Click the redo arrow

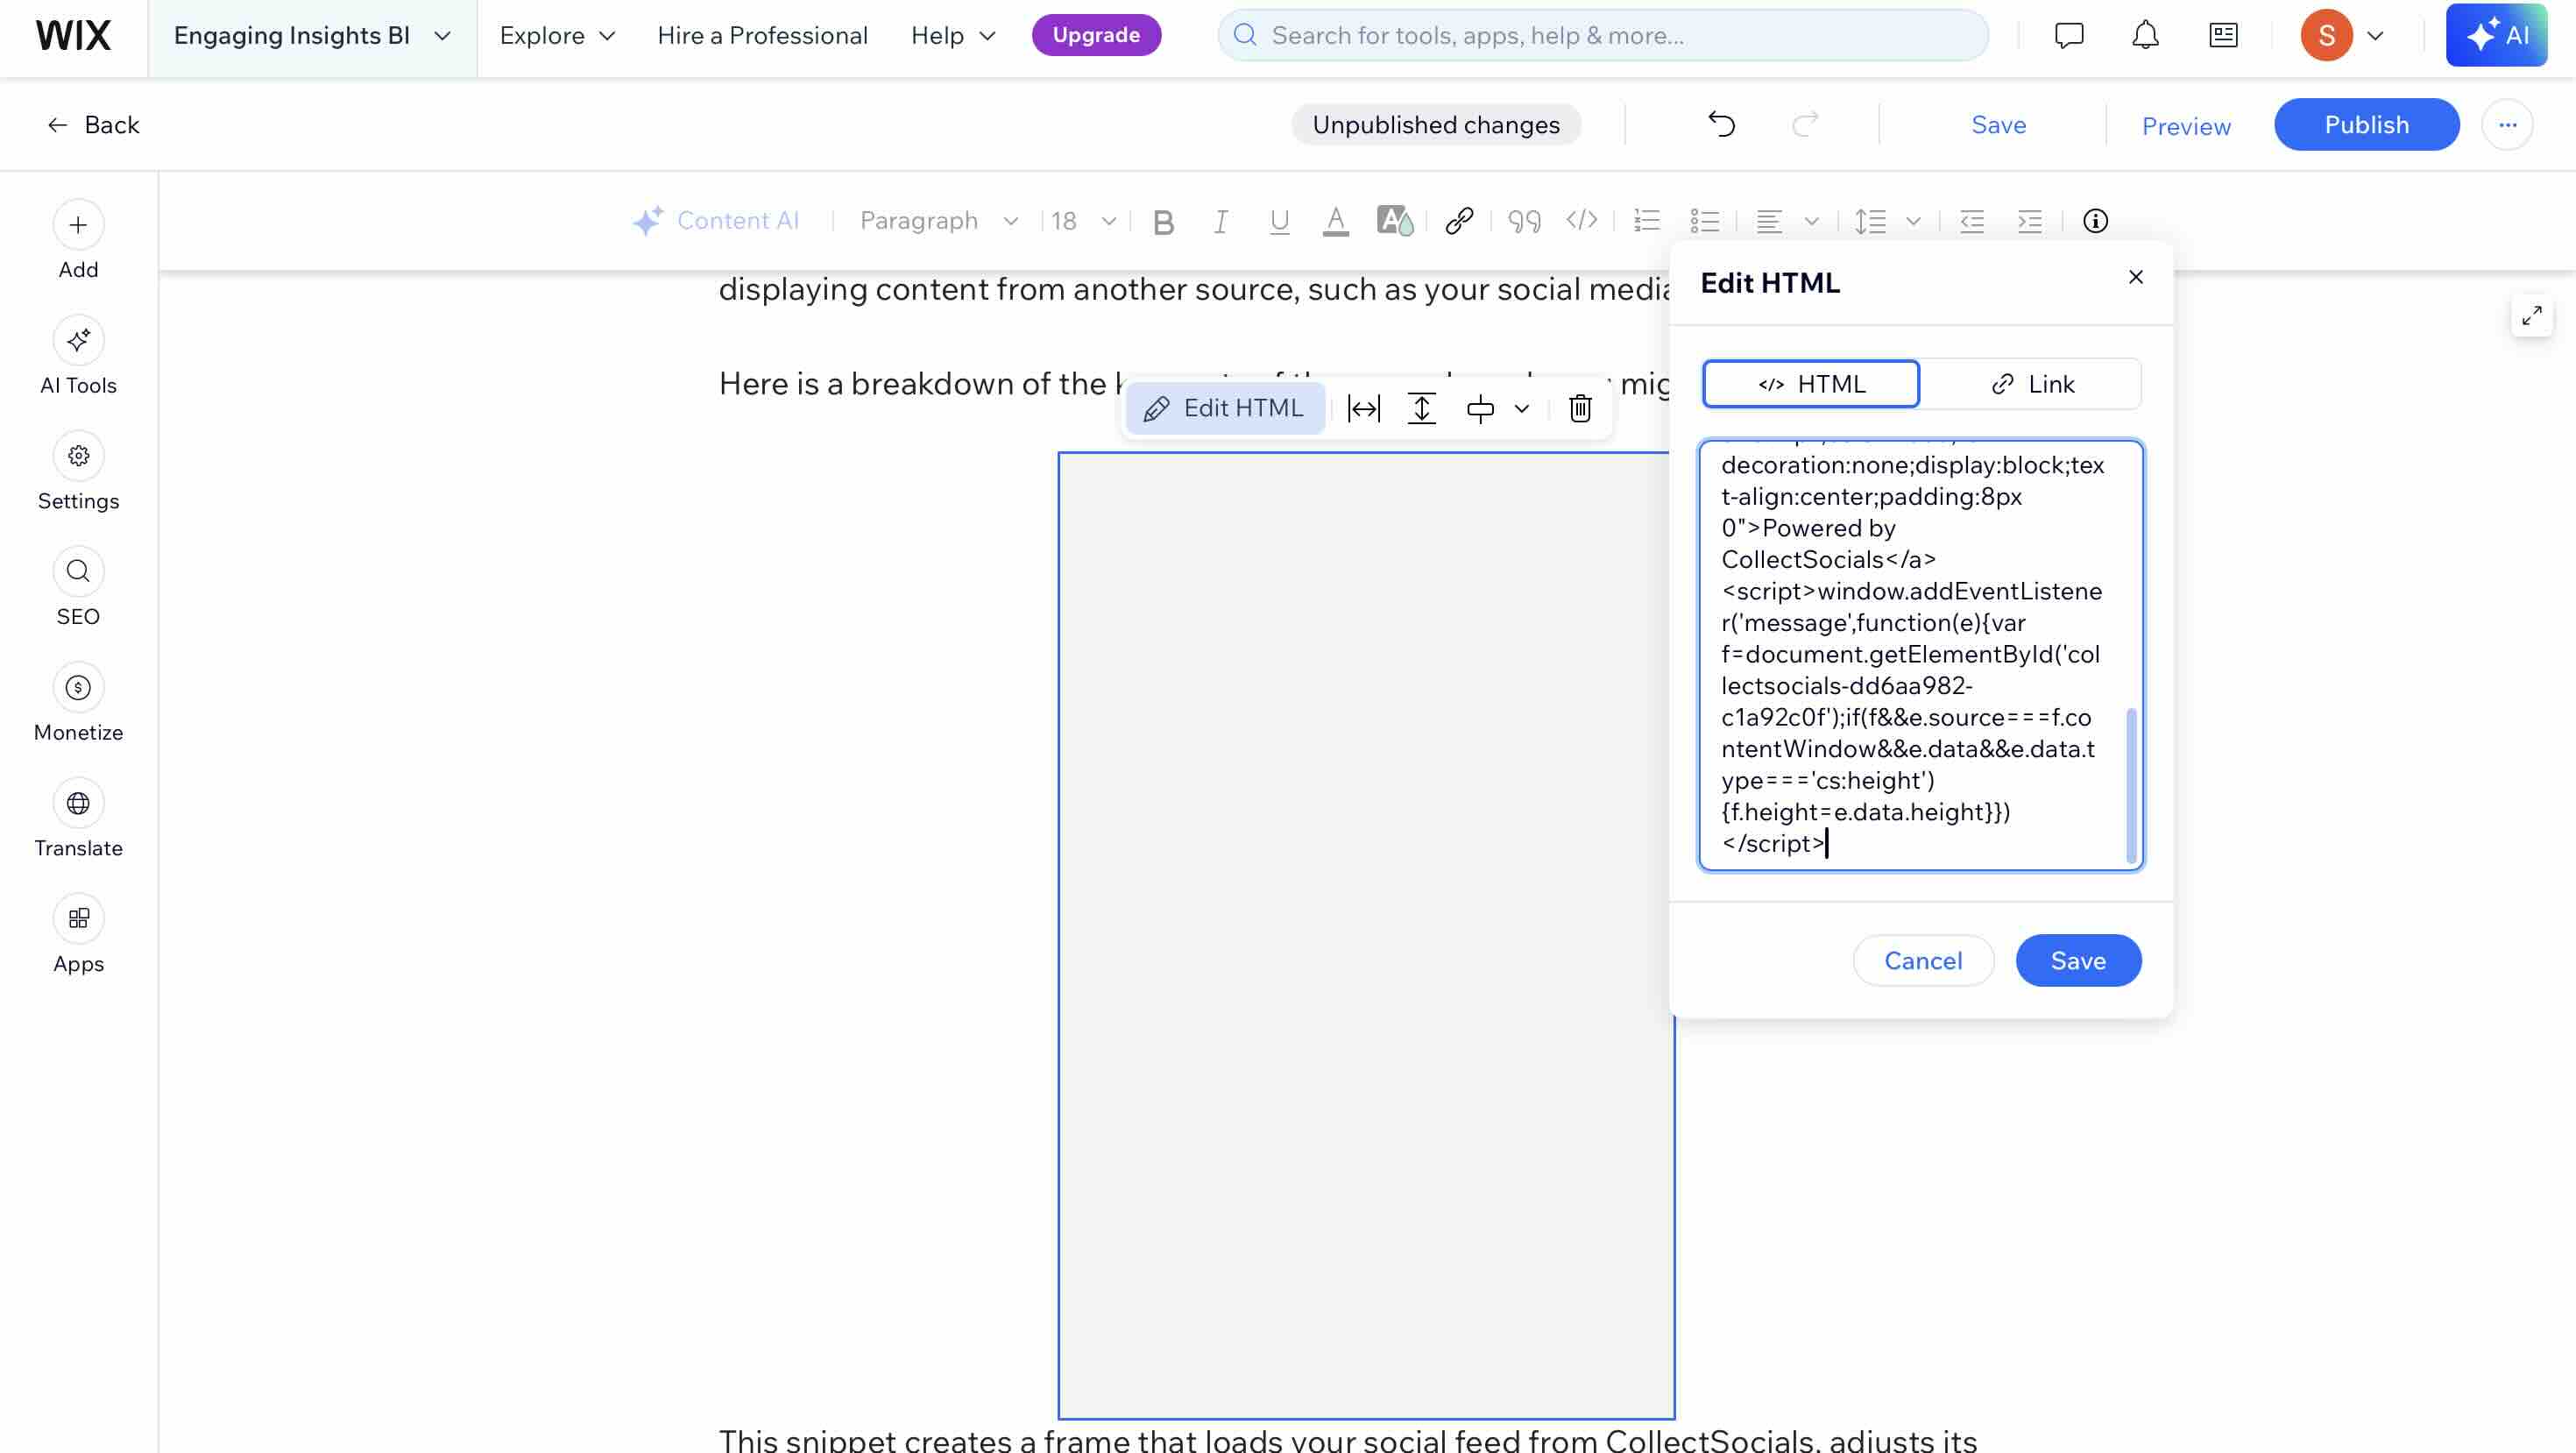click(x=1805, y=124)
